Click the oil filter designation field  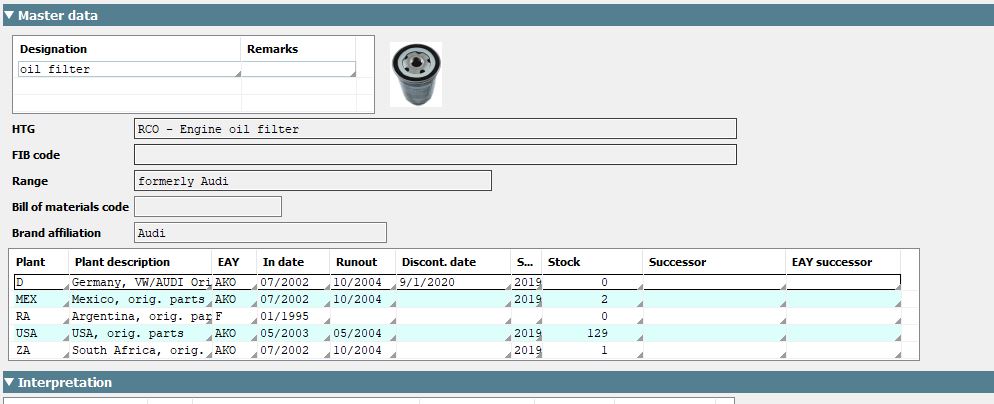[130, 70]
